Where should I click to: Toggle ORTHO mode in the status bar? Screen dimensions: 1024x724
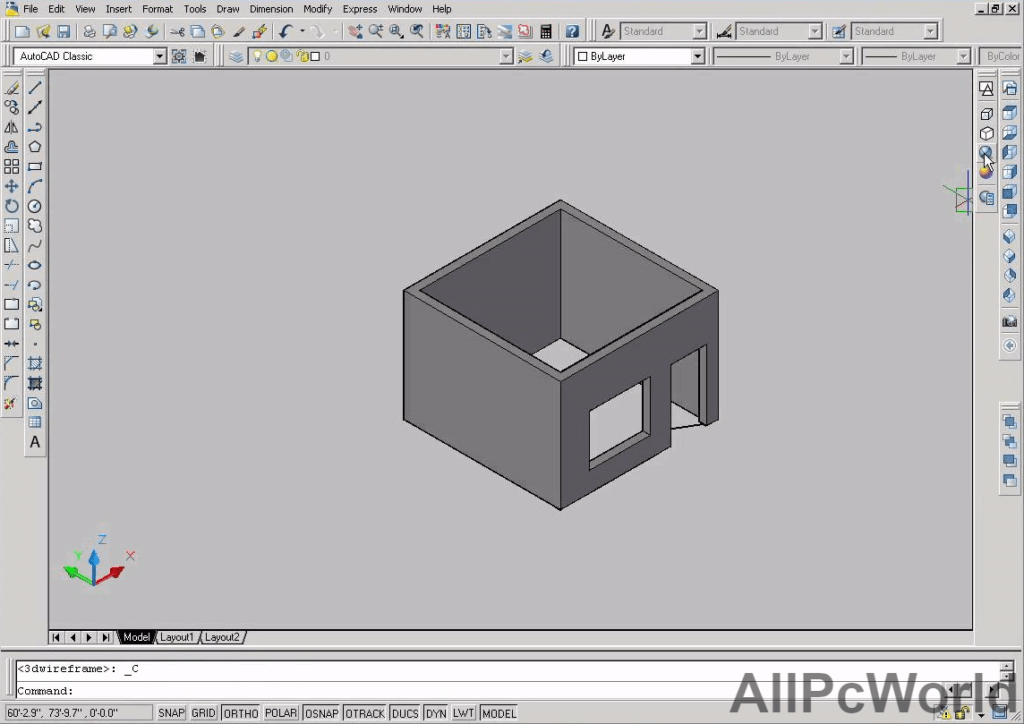[240, 712]
